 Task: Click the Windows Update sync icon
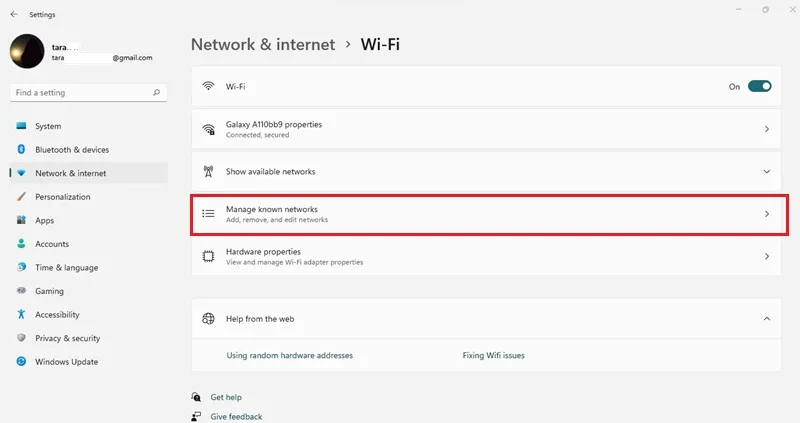[21, 361]
